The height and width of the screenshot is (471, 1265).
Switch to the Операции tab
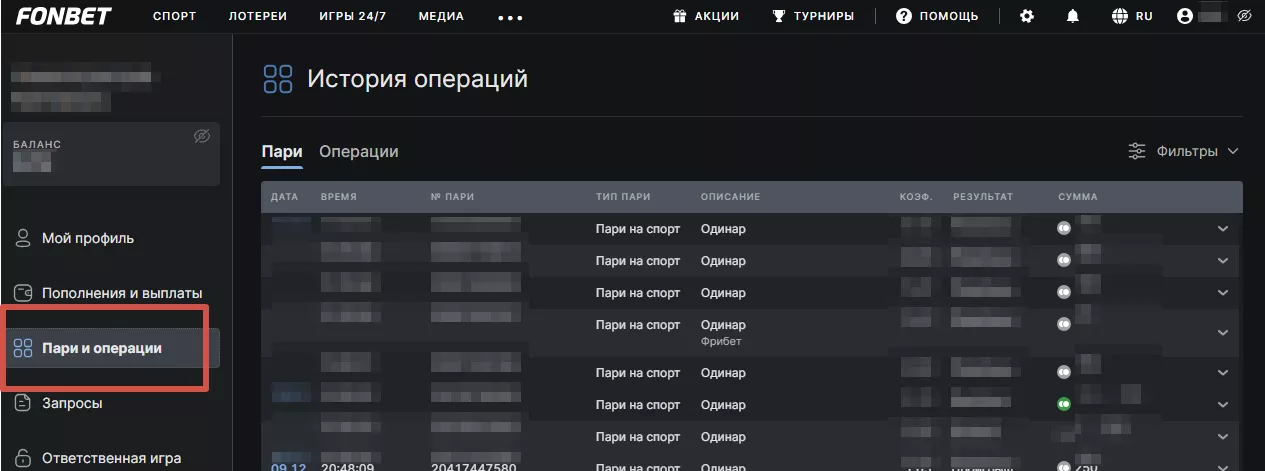[358, 151]
